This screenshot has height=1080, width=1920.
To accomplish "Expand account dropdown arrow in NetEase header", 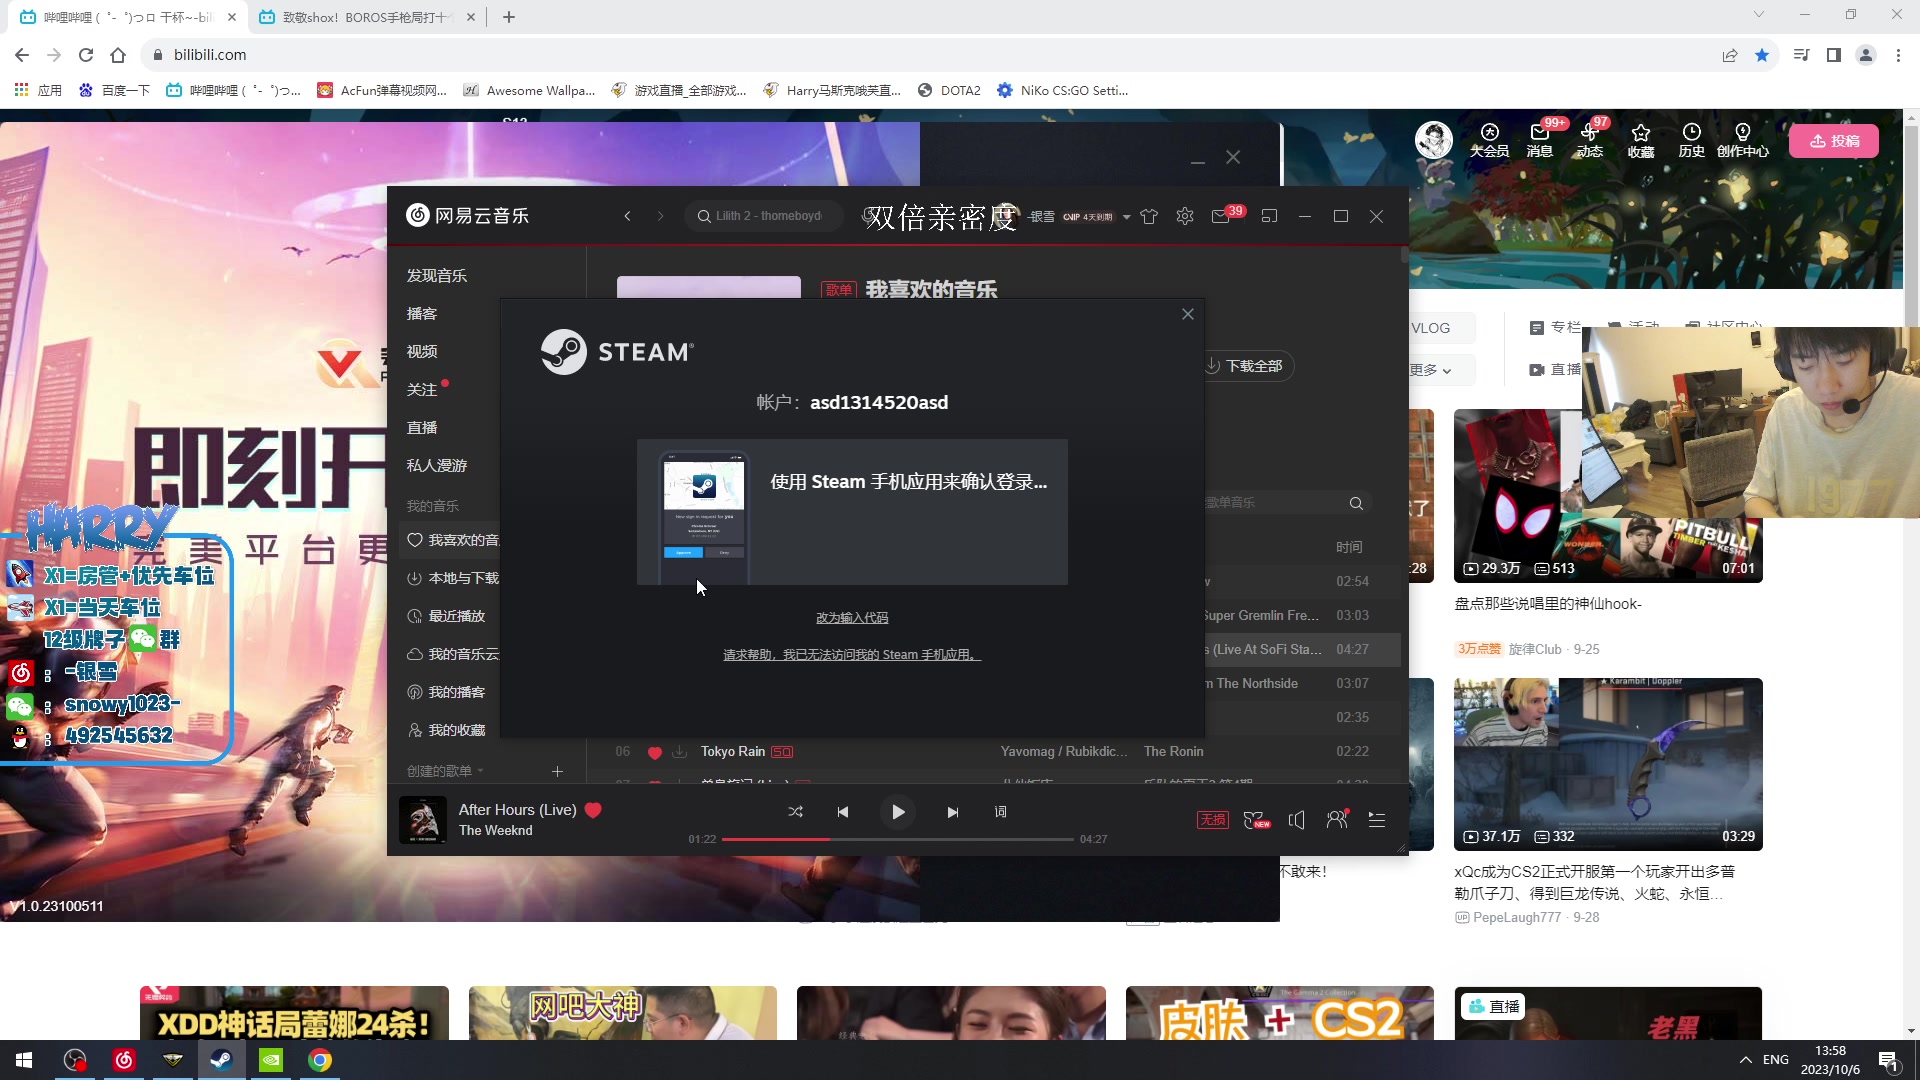I will click(1127, 217).
